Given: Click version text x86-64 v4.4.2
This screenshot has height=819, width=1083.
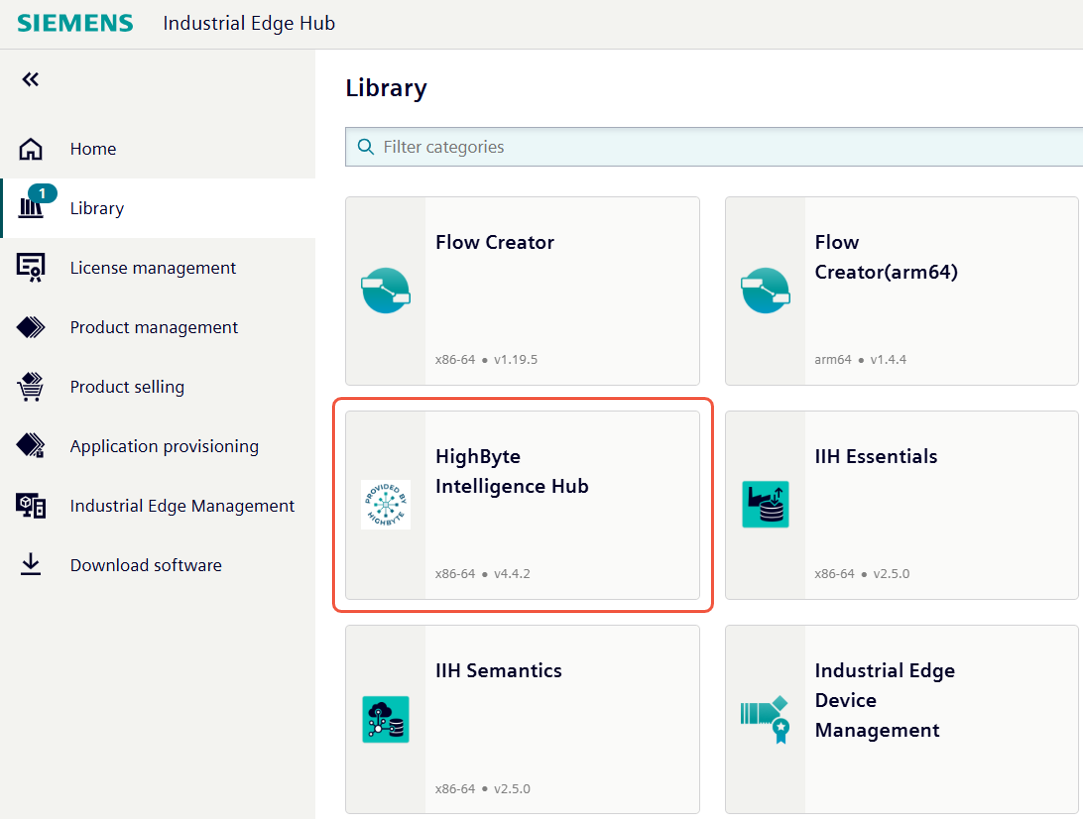Looking at the screenshot, I should (483, 574).
